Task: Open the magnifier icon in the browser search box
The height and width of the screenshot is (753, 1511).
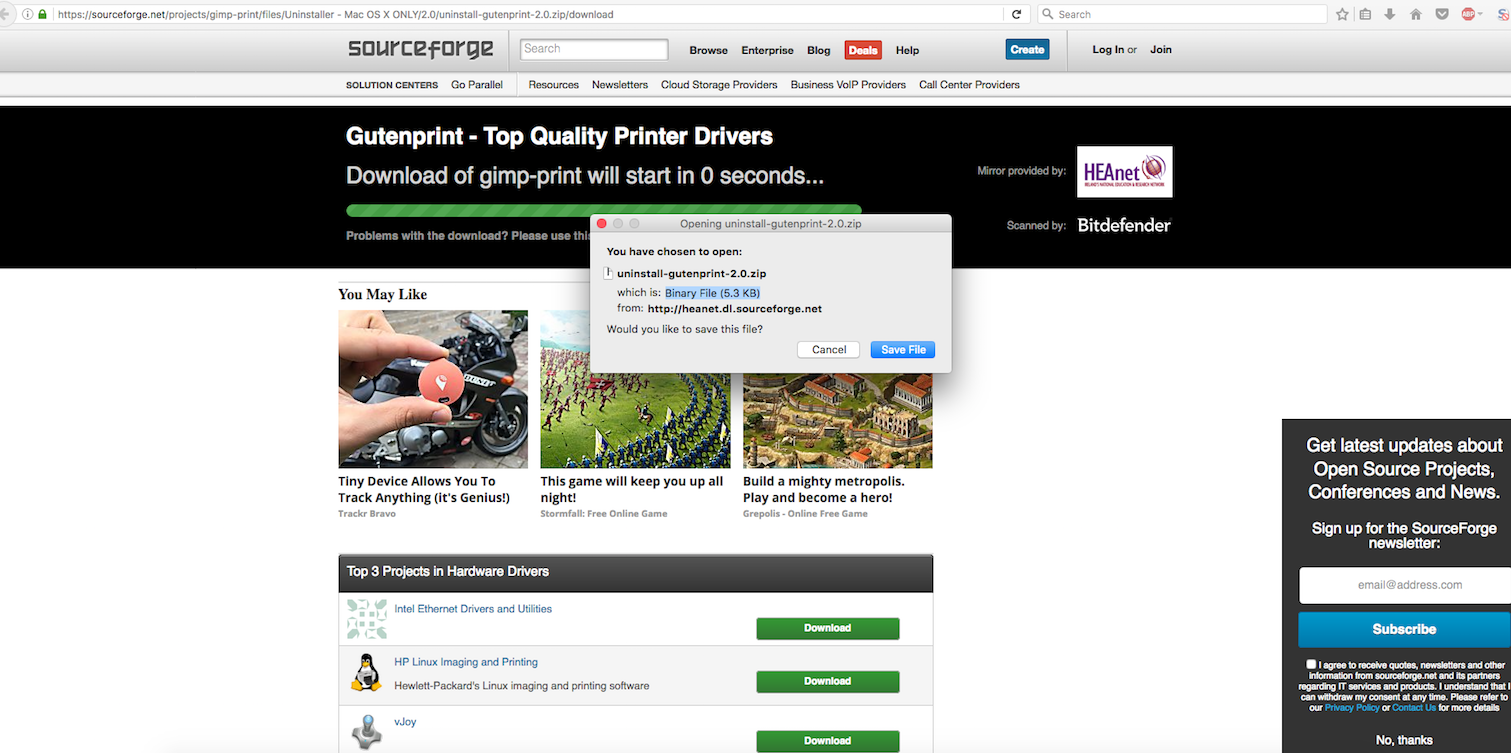Action: [1048, 14]
